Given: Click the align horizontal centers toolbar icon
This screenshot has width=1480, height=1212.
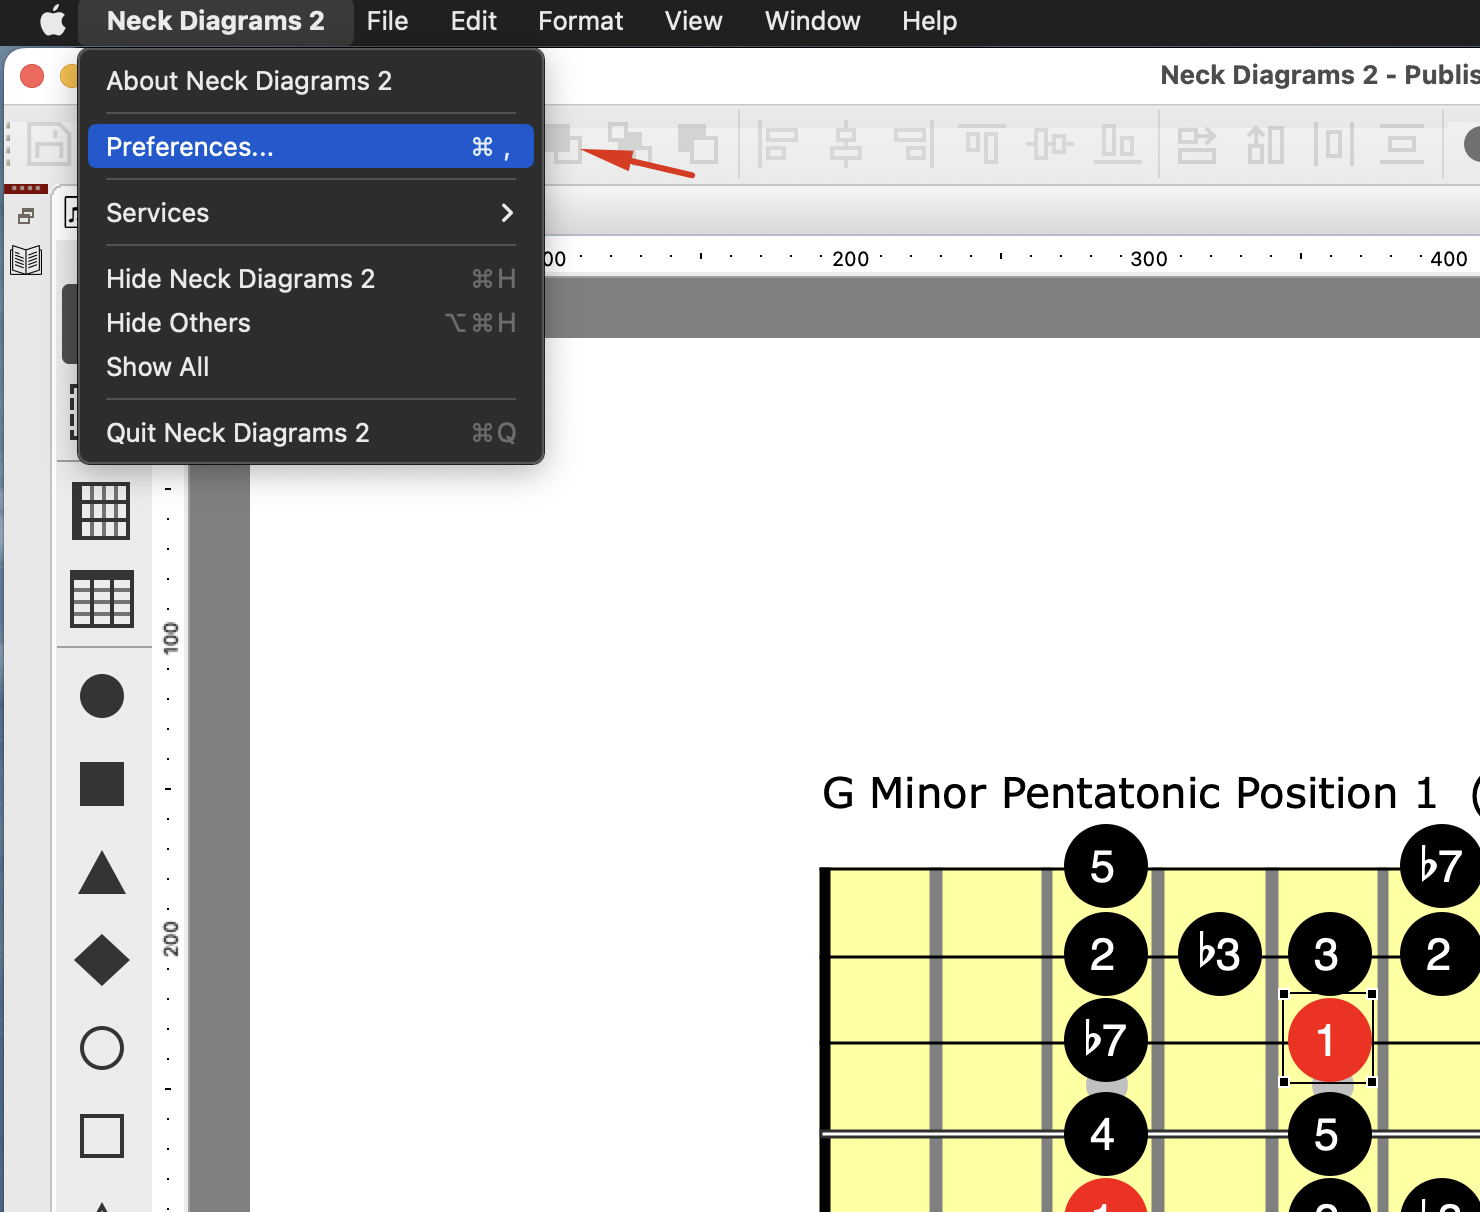Looking at the screenshot, I should click(846, 144).
